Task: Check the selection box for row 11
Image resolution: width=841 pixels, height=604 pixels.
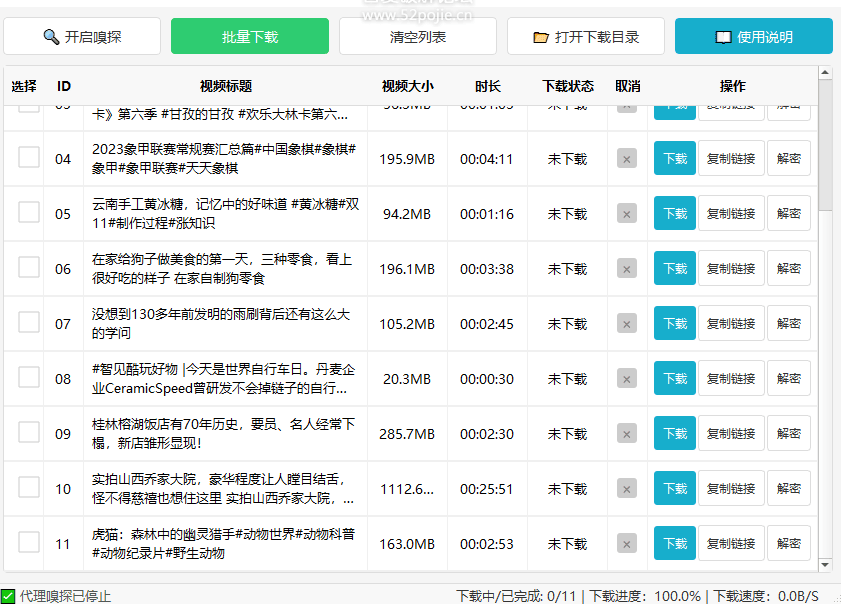Action: 29,543
